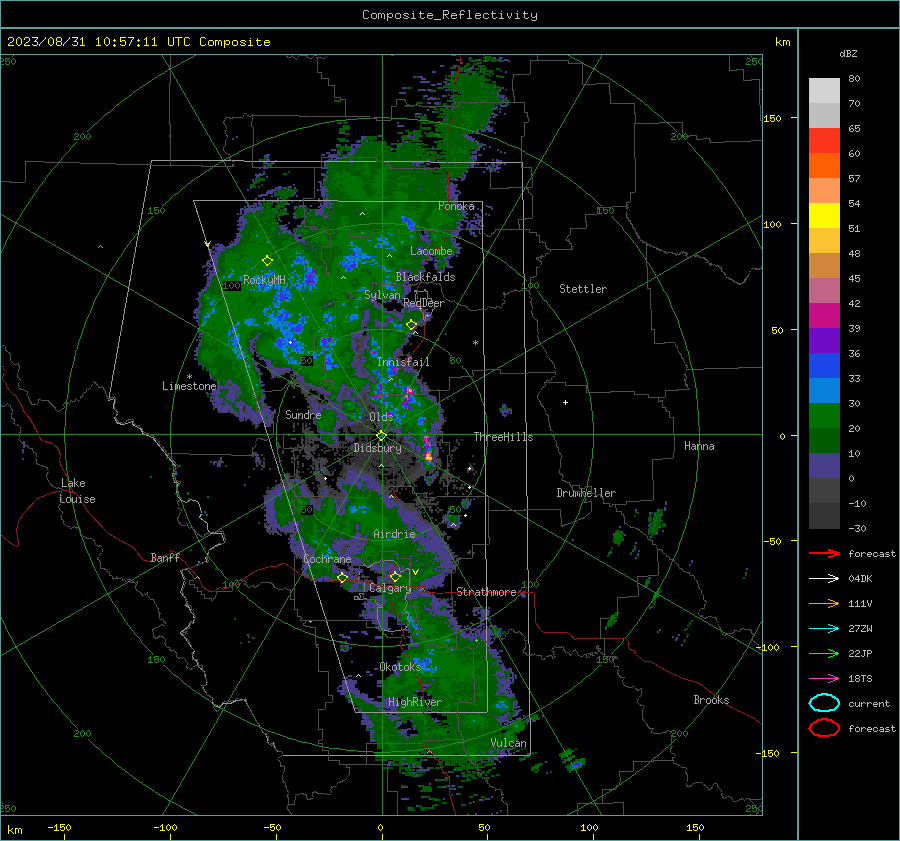900x841 pixels.
Task: Click the 'current' legend label
Action: (x=868, y=703)
